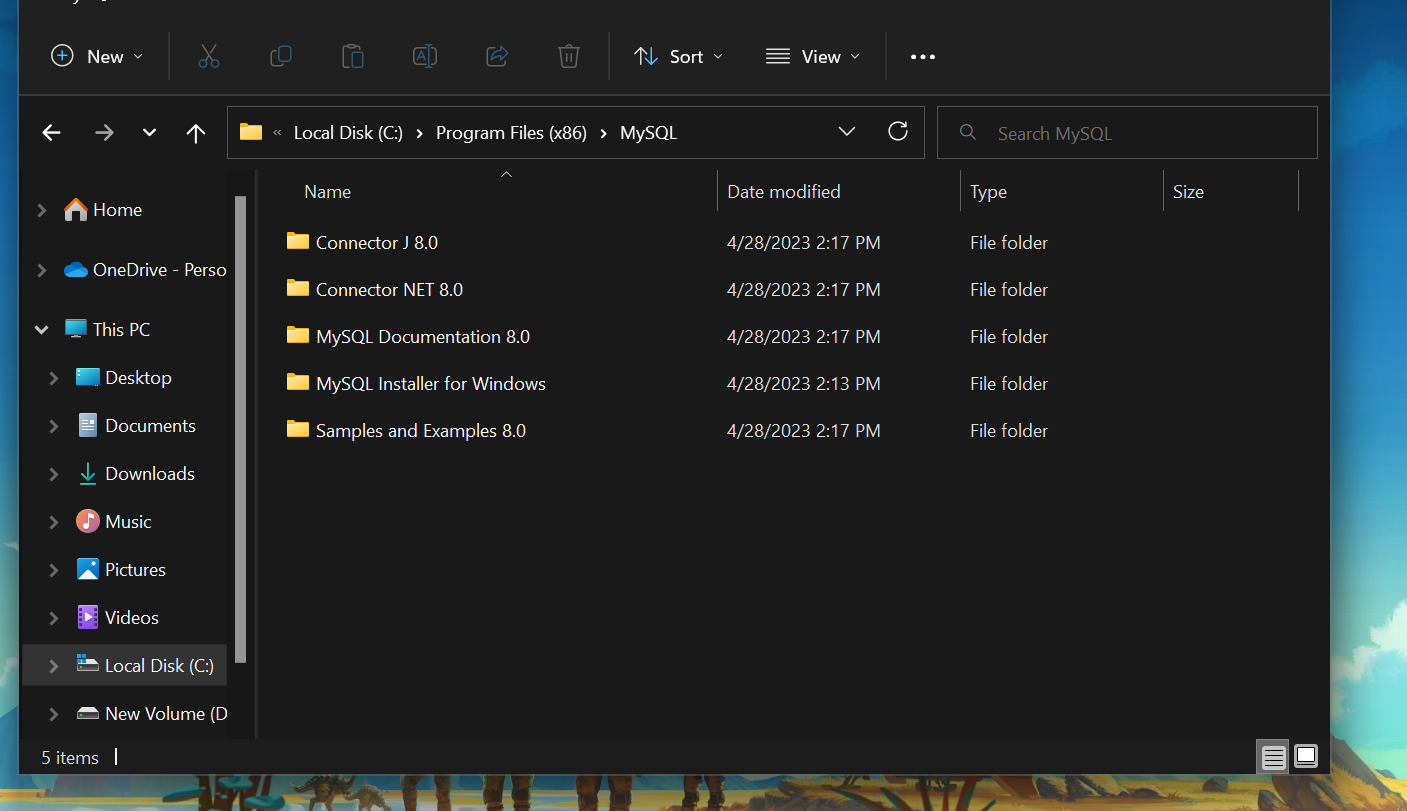This screenshot has height=811, width=1407.
Task: Click the Home icon in sidebar
Action: click(75, 209)
